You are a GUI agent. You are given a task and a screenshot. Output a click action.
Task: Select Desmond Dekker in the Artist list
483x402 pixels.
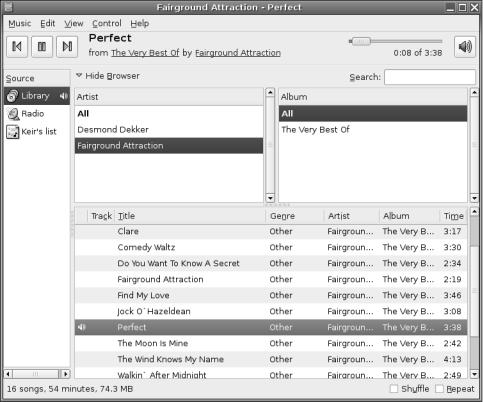(x=169, y=130)
